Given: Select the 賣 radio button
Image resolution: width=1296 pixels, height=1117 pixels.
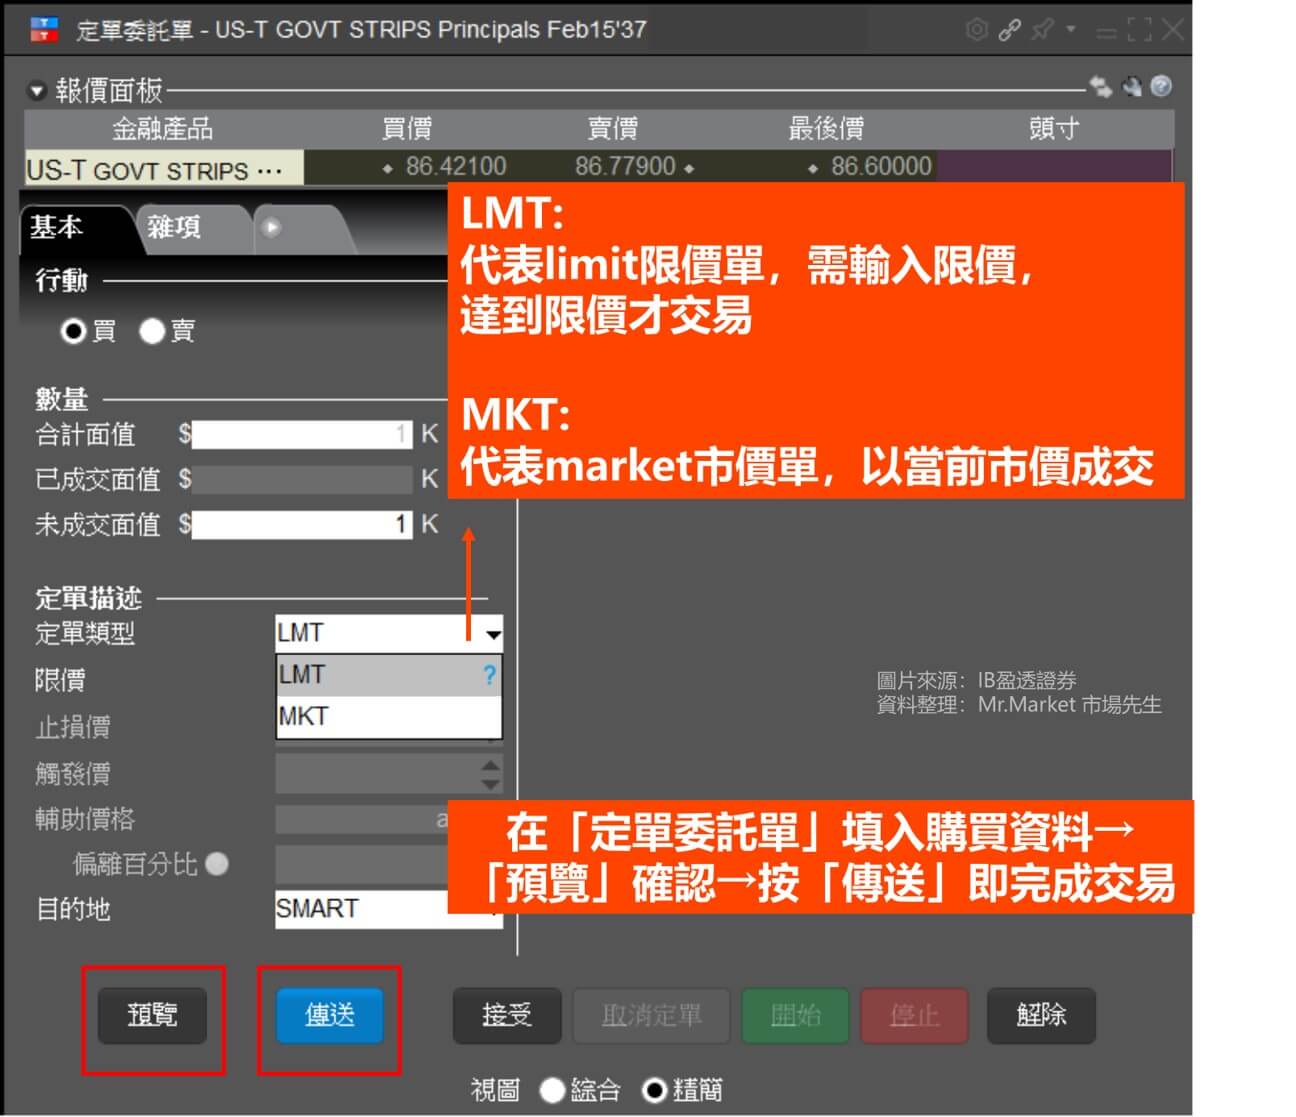Looking at the screenshot, I should tap(152, 331).
